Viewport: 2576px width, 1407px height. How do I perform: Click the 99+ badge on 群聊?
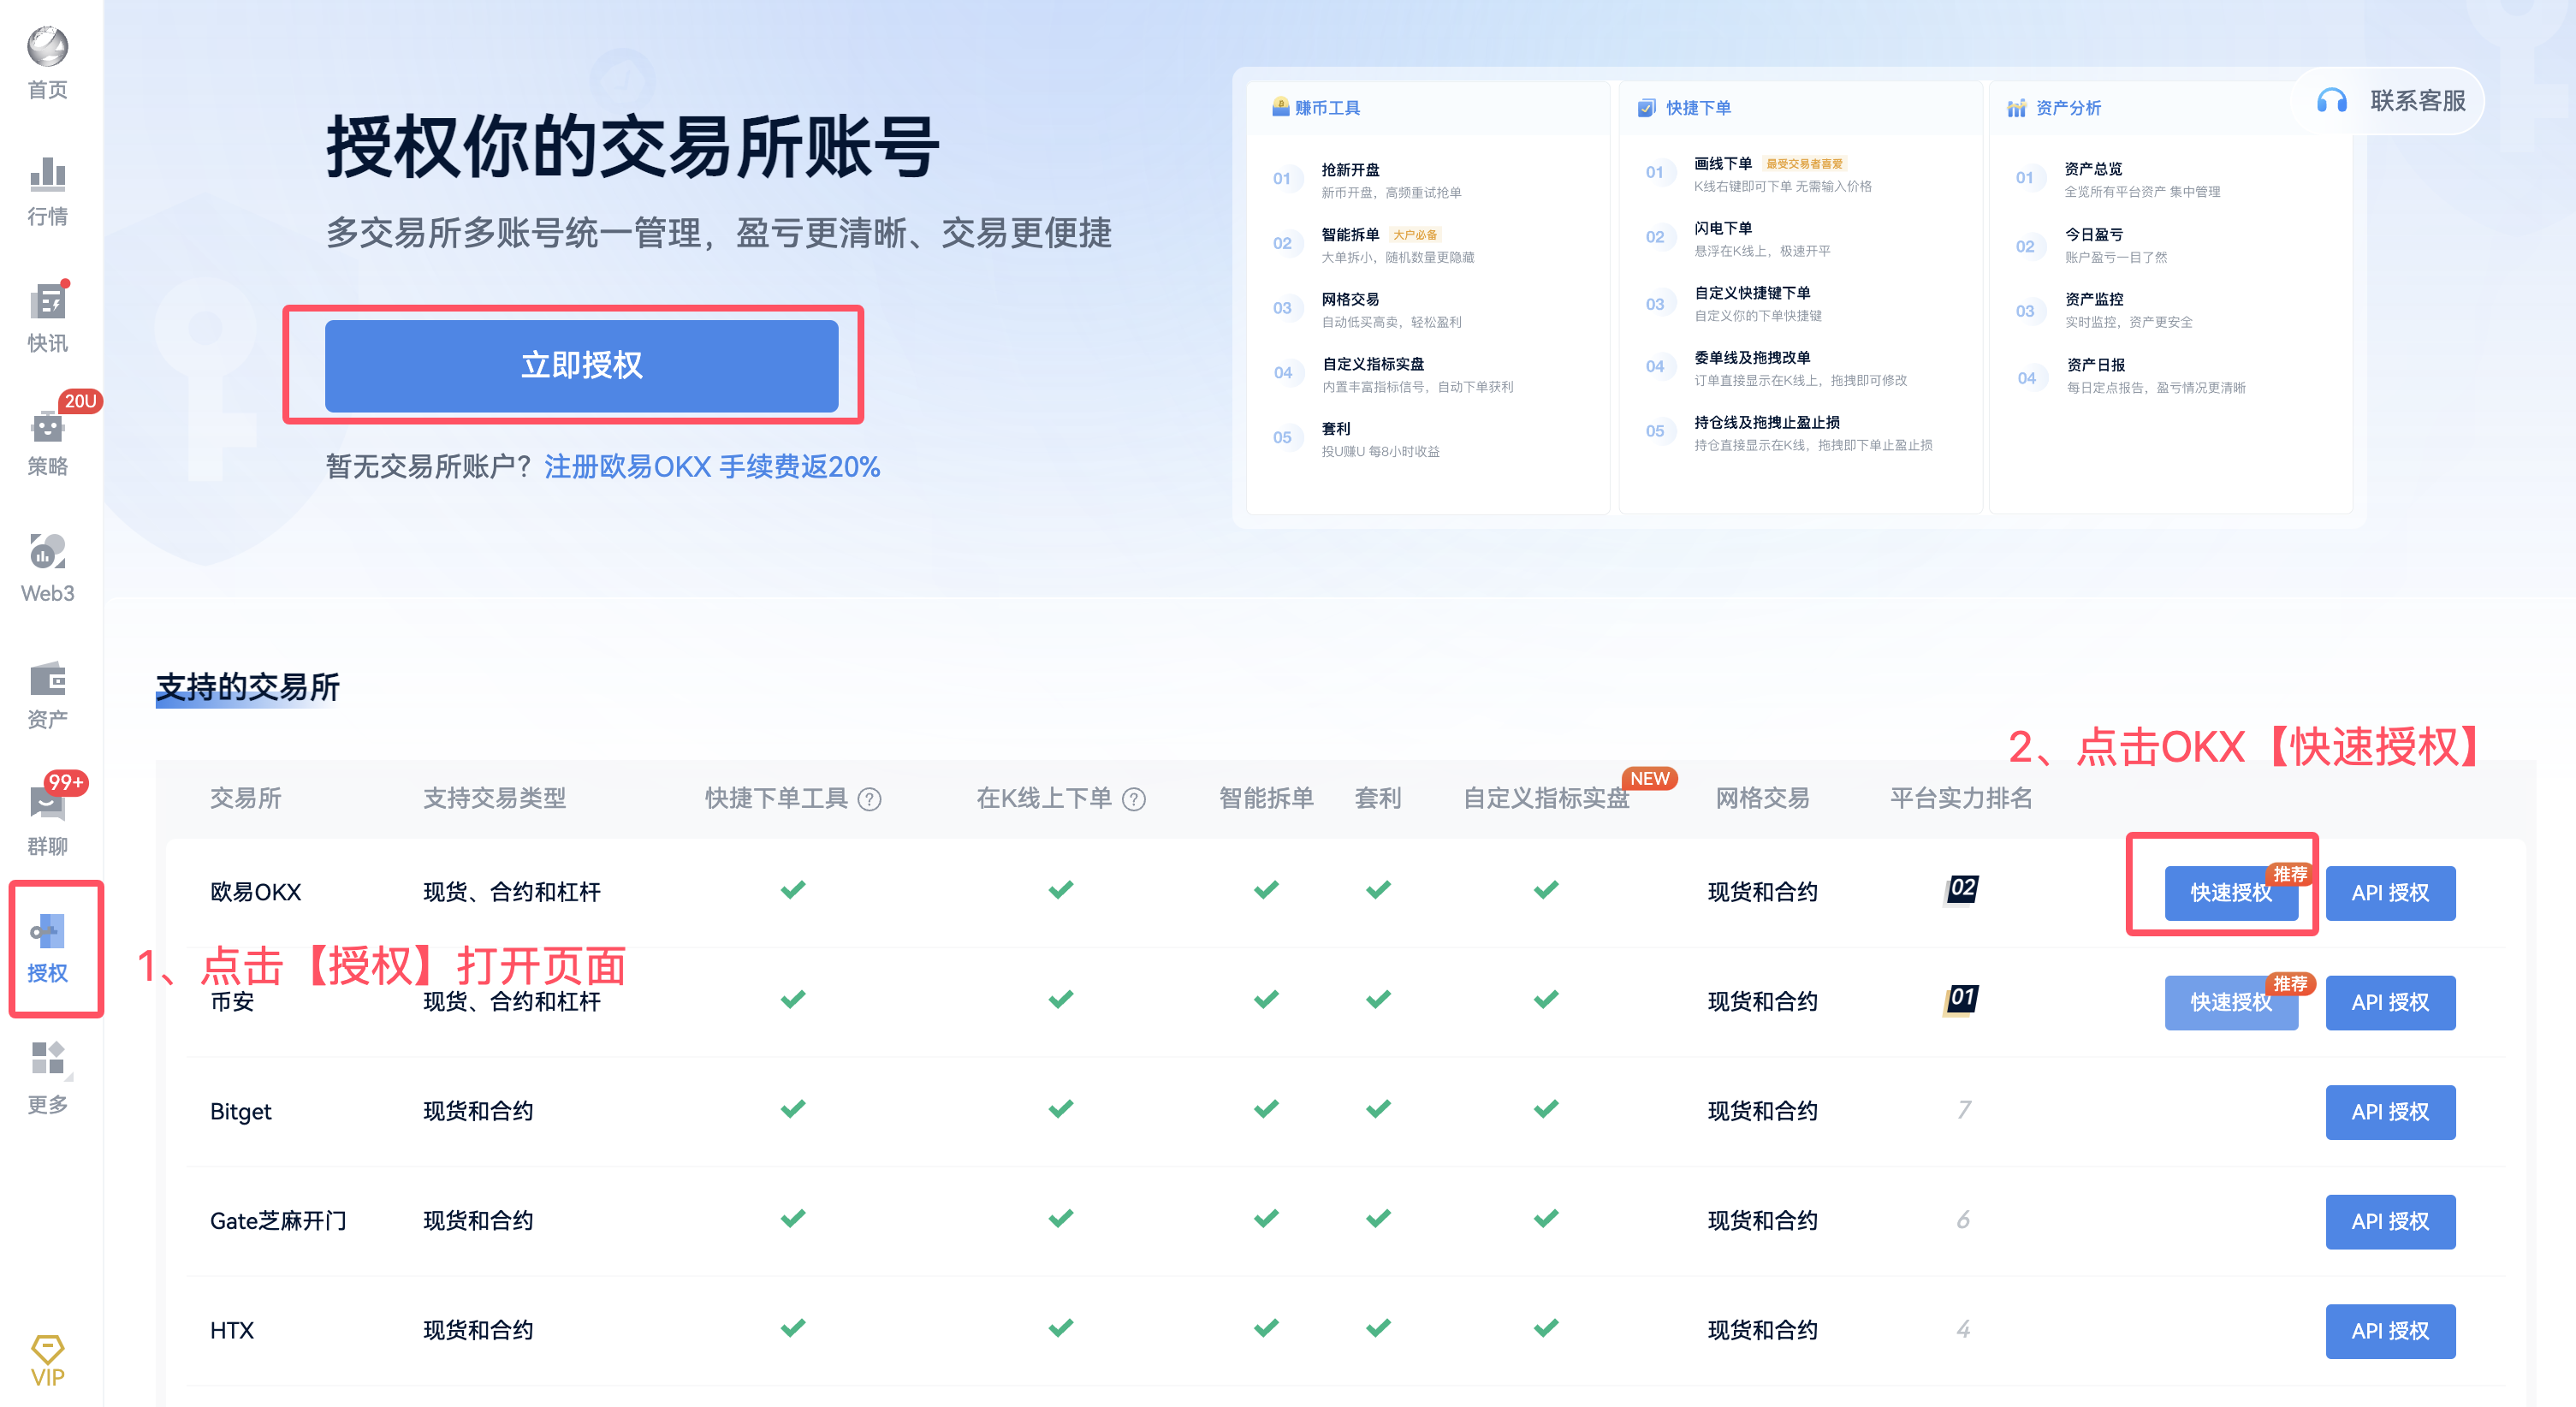coord(66,782)
